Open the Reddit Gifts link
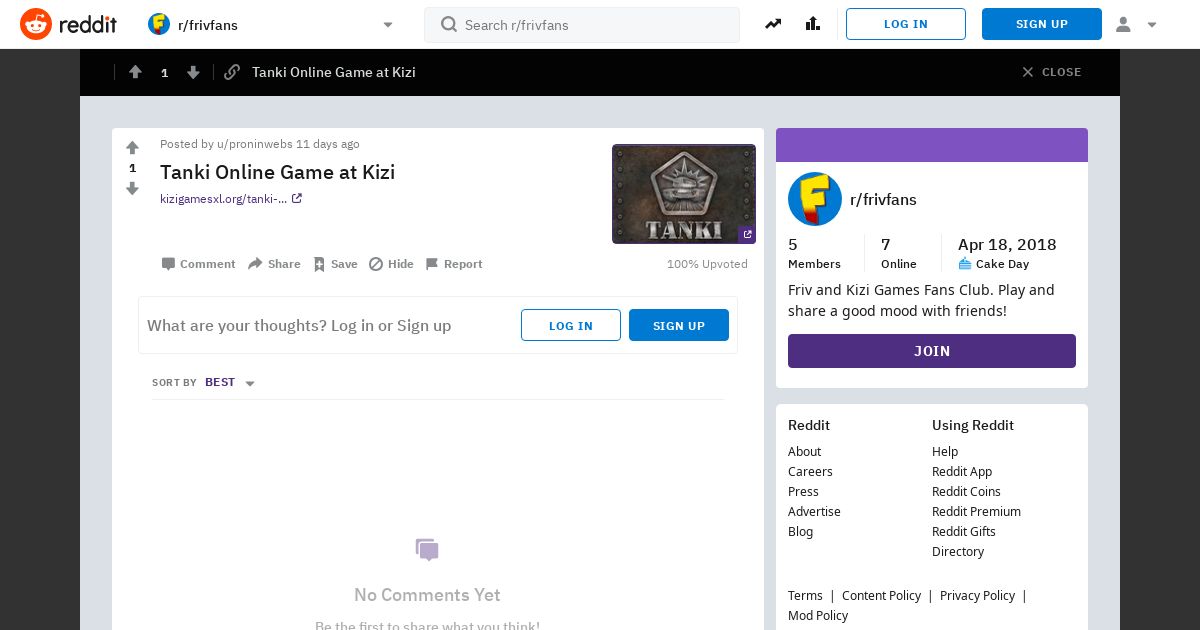 [x=964, y=531]
